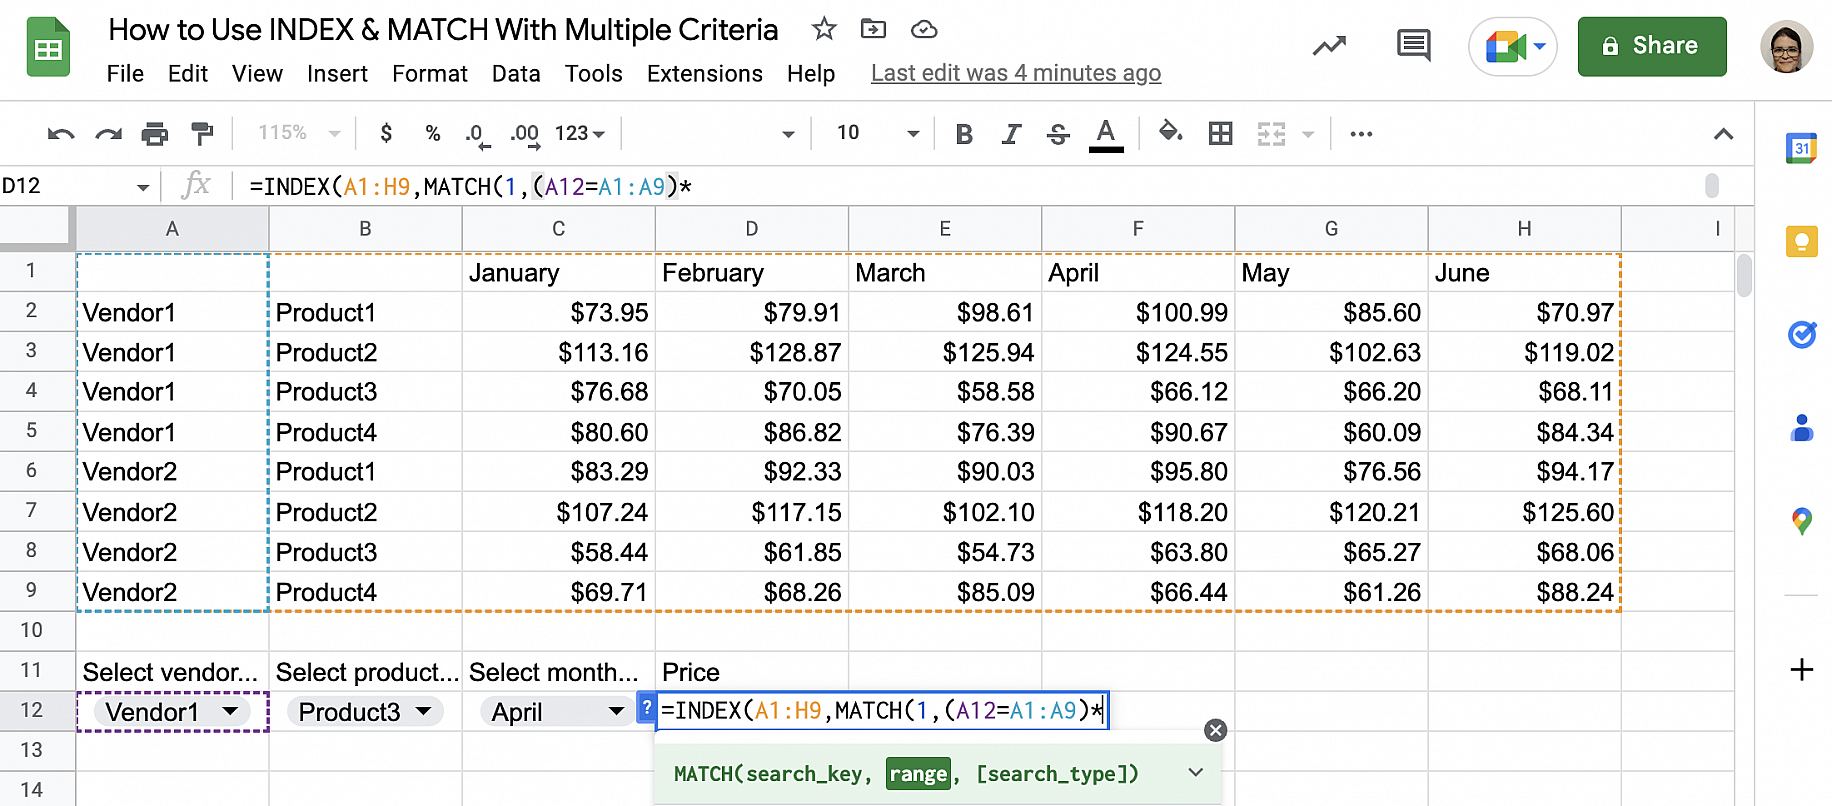Show more toolbar options

tap(1361, 134)
